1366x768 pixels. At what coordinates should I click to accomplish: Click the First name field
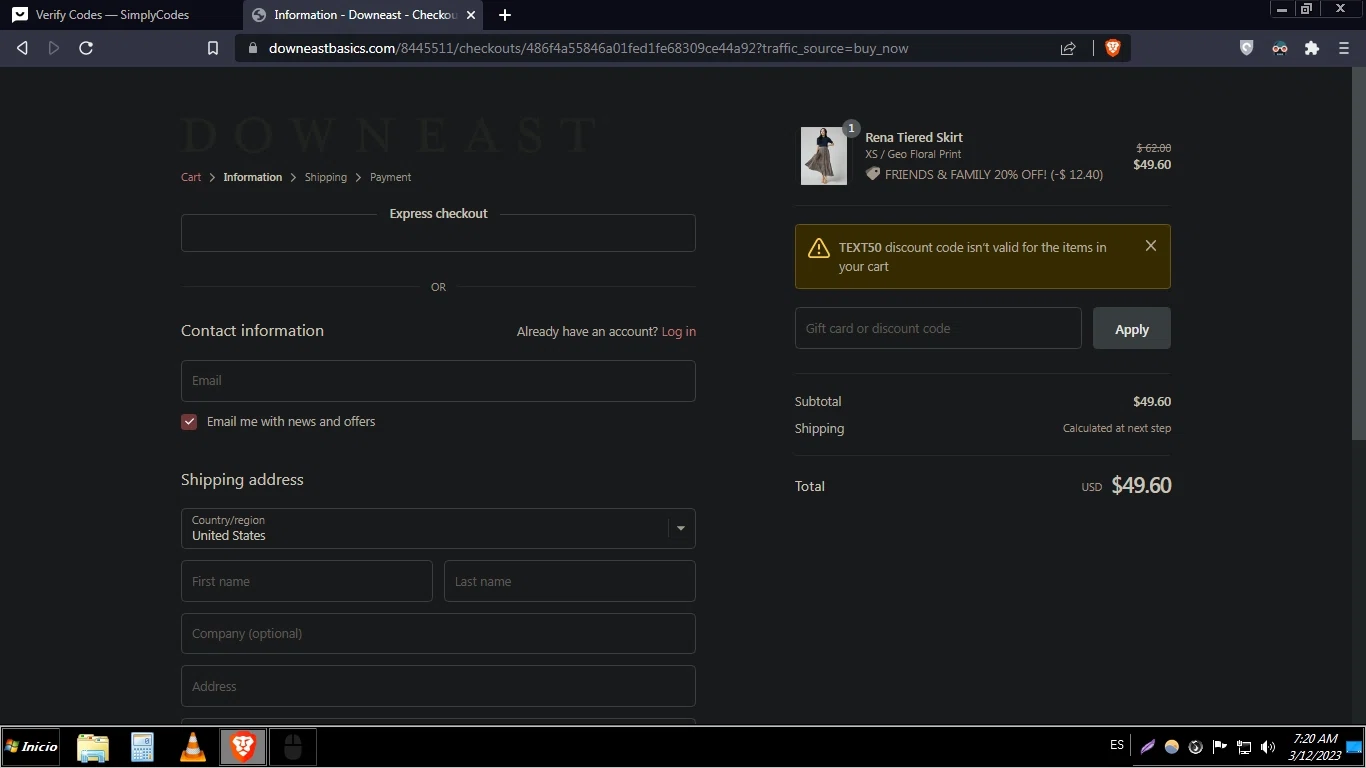click(307, 581)
